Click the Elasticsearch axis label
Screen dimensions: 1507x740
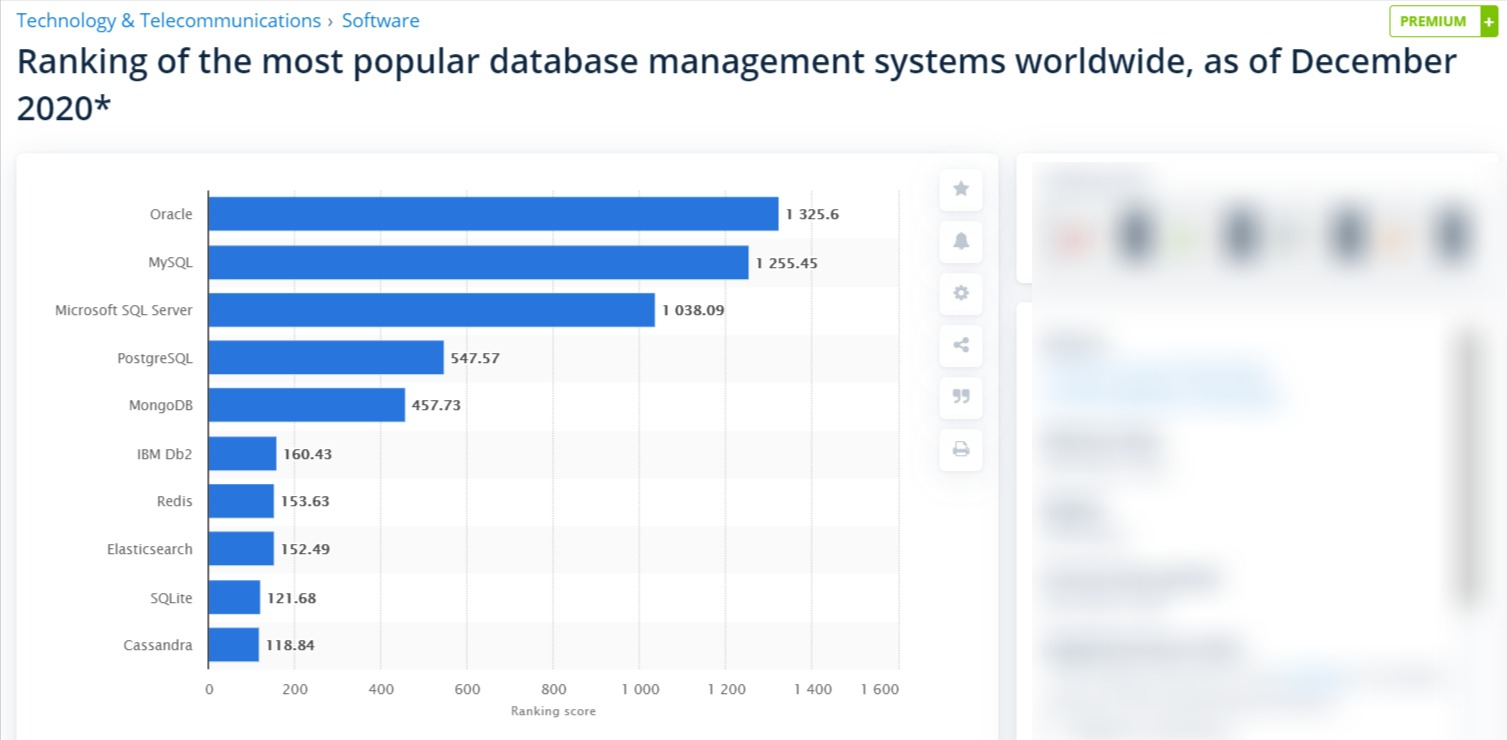150,549
